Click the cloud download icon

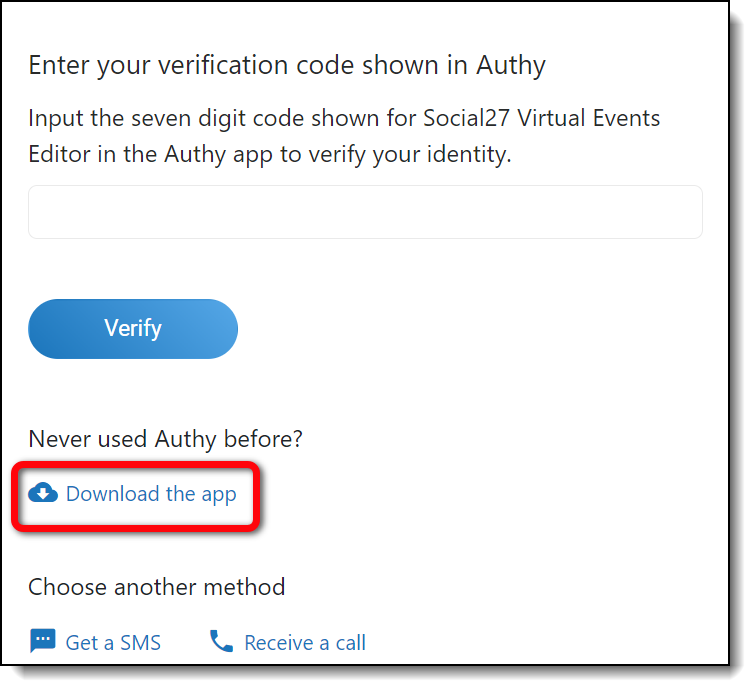[x=43, y=493]
